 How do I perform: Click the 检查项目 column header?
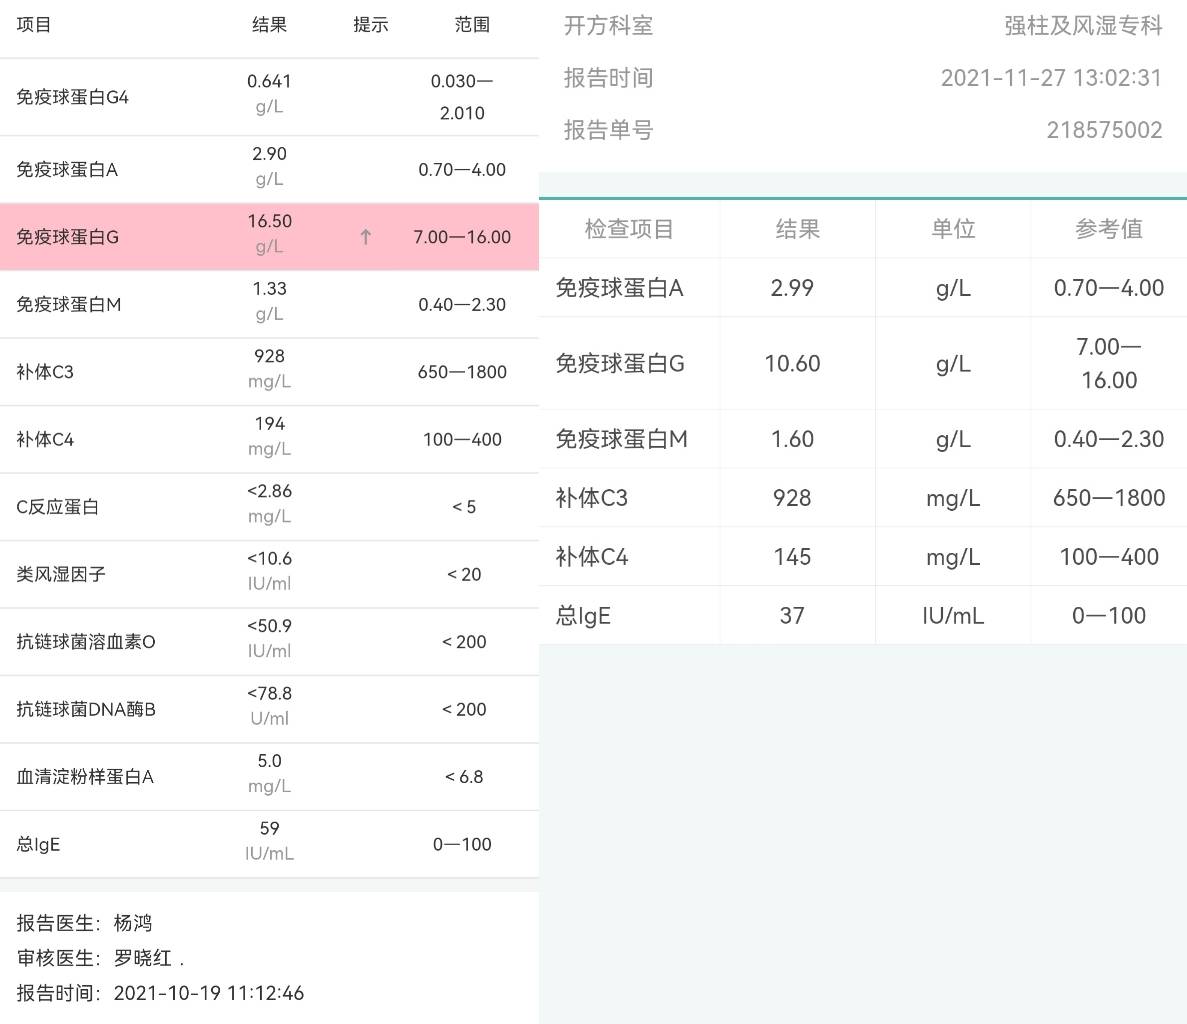629,229
